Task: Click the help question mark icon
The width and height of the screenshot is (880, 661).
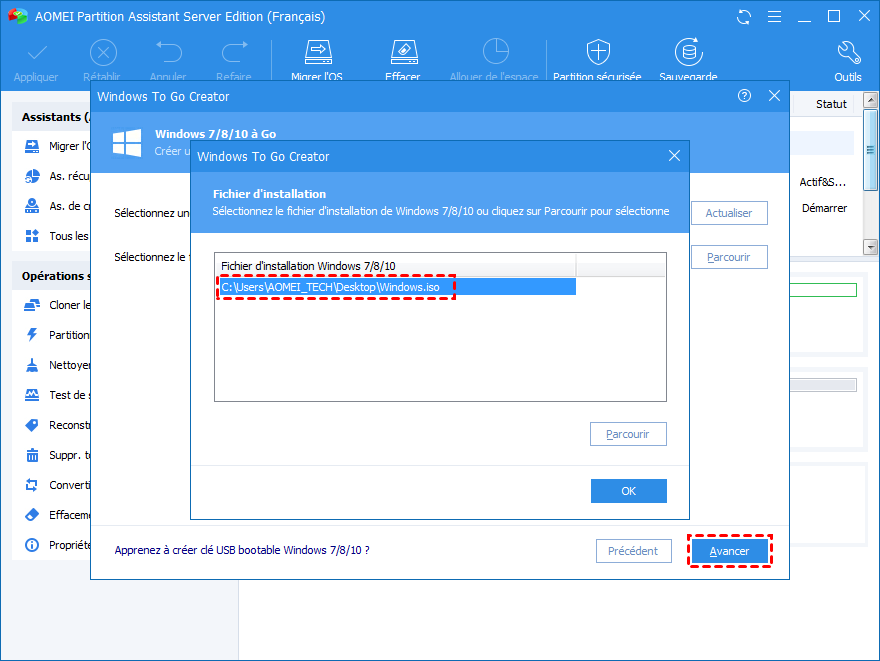Action: click(744, 96)
